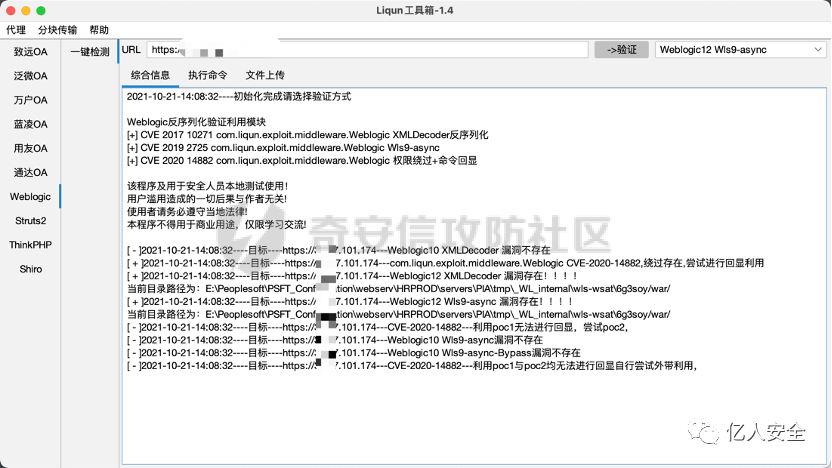Click the Weblogic反序列化验证利用模块 heading line

tap(196, 122)
